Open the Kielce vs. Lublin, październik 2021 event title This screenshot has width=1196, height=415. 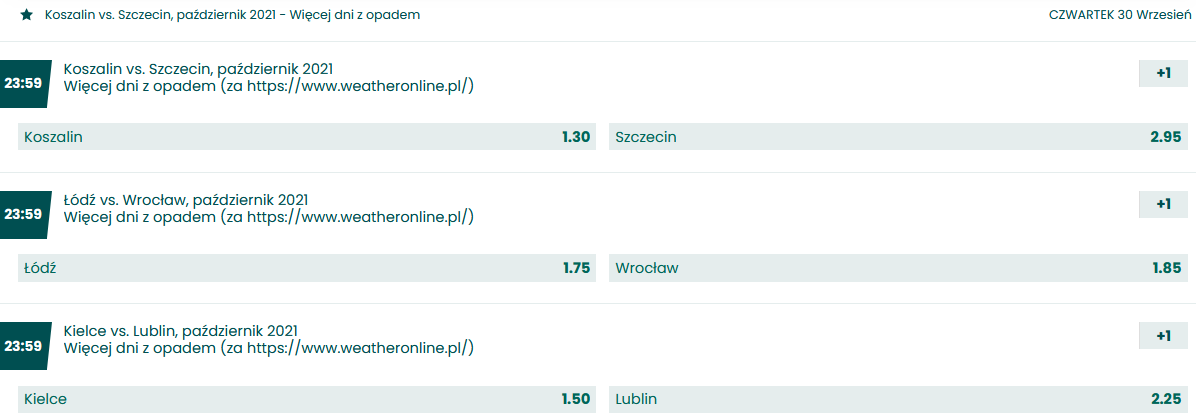click(x=180, y=330)
